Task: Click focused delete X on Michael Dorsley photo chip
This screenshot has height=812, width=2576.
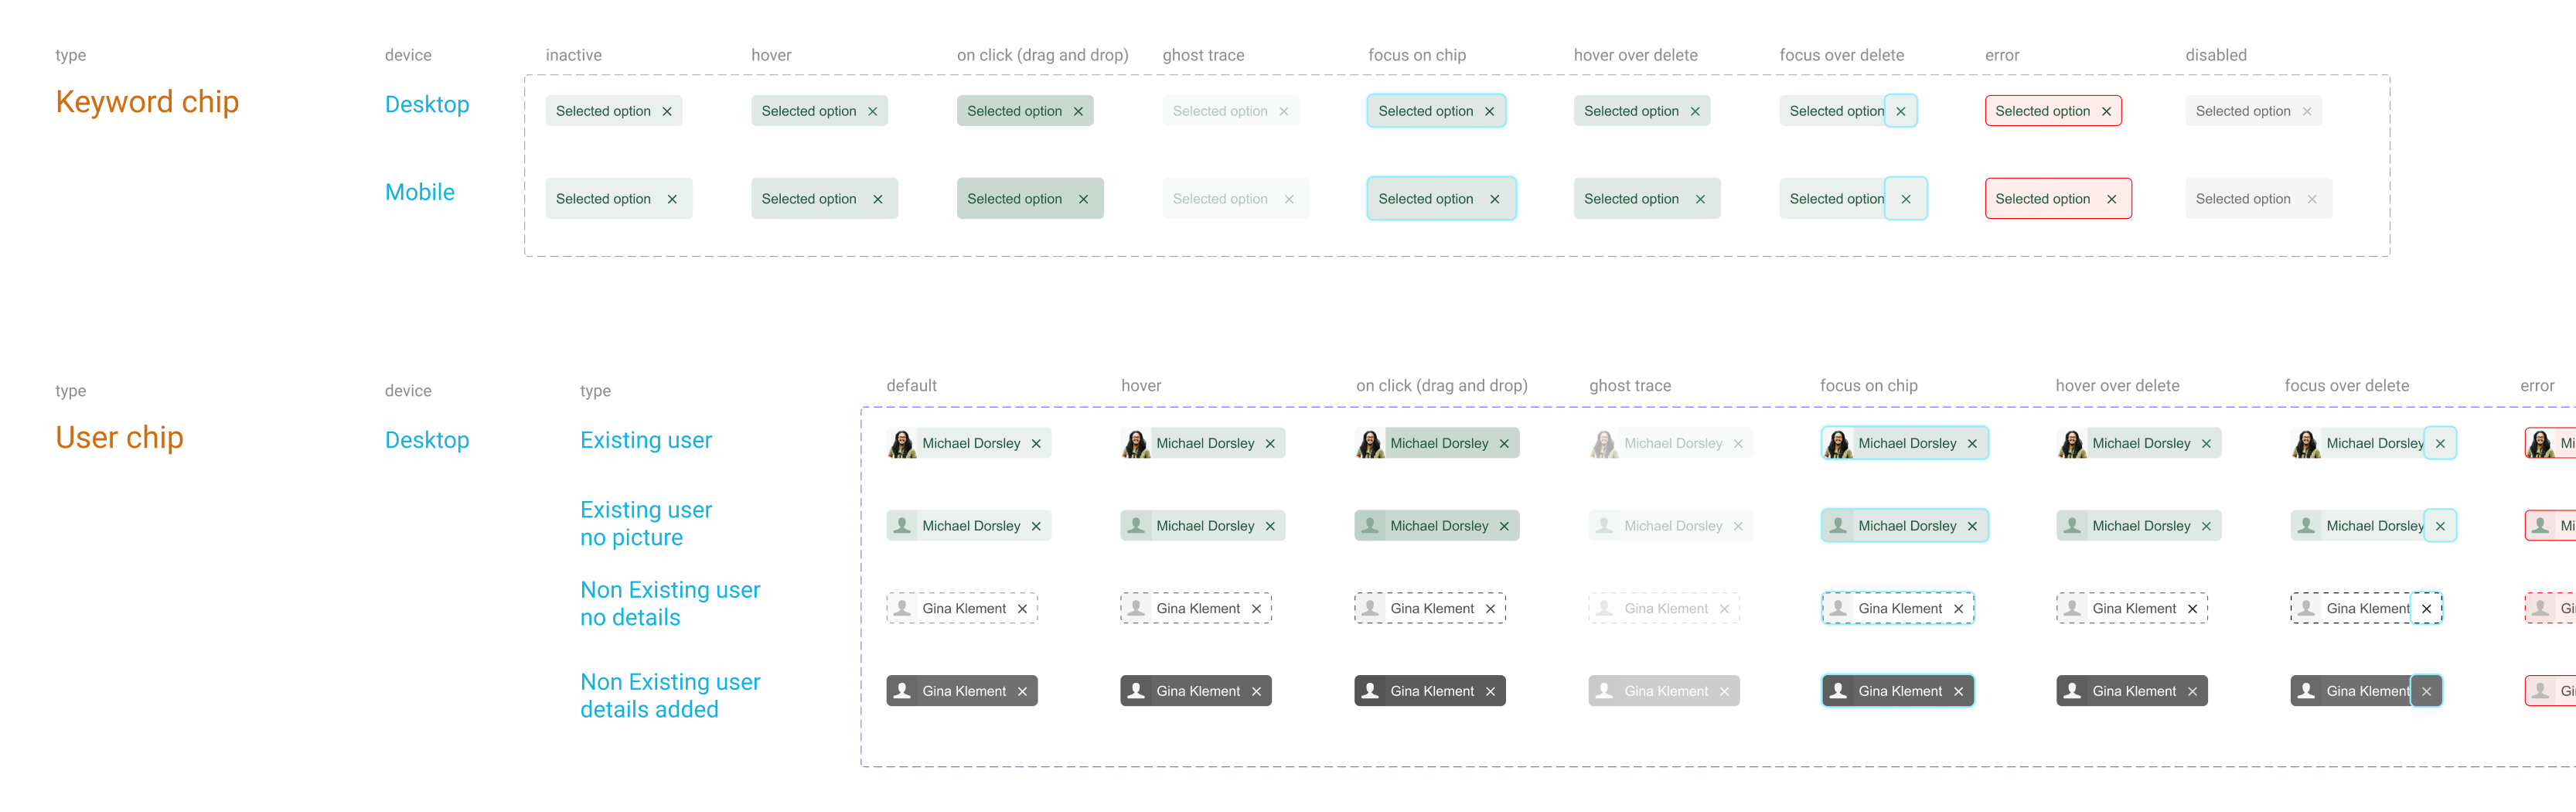Action: click(x=2440, y=443)
